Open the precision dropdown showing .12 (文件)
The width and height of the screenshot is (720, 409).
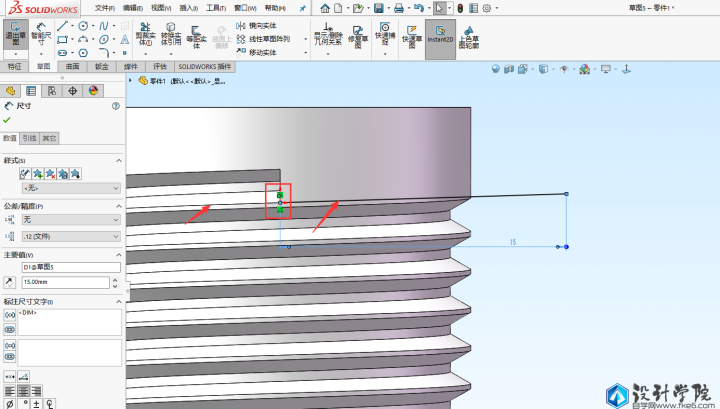point(71,236)
